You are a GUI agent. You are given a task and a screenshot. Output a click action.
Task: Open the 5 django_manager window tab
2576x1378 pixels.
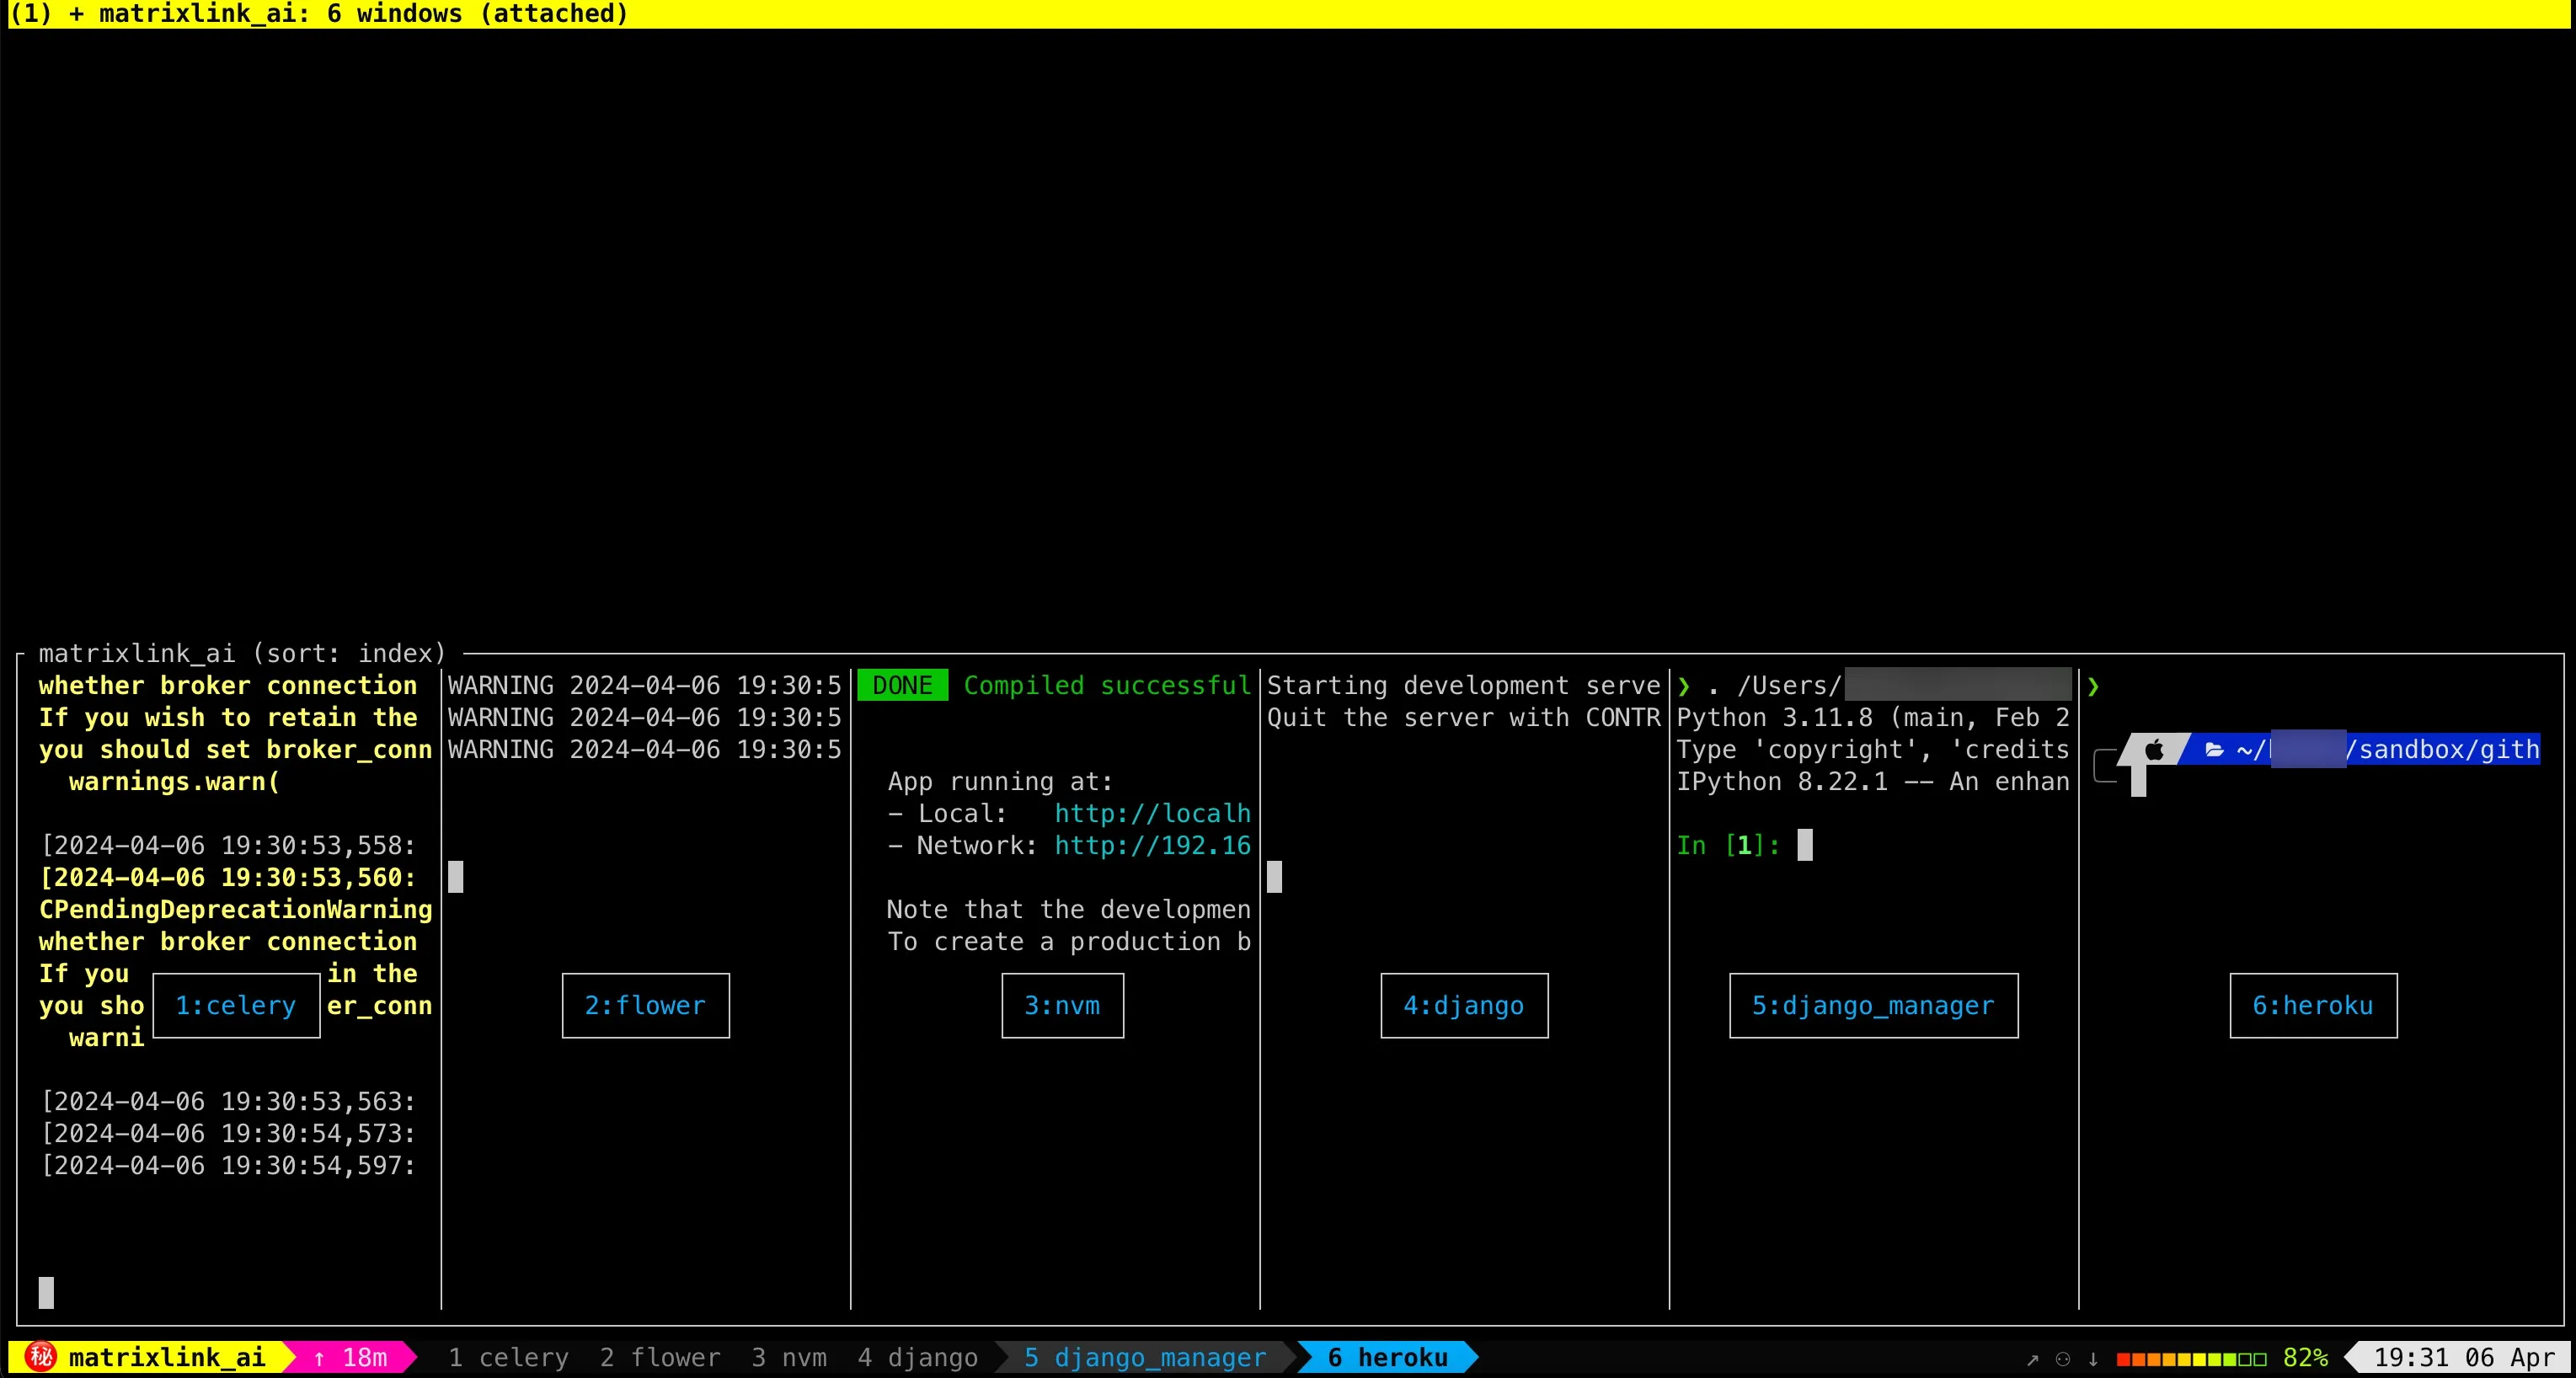point(1145,1357)
